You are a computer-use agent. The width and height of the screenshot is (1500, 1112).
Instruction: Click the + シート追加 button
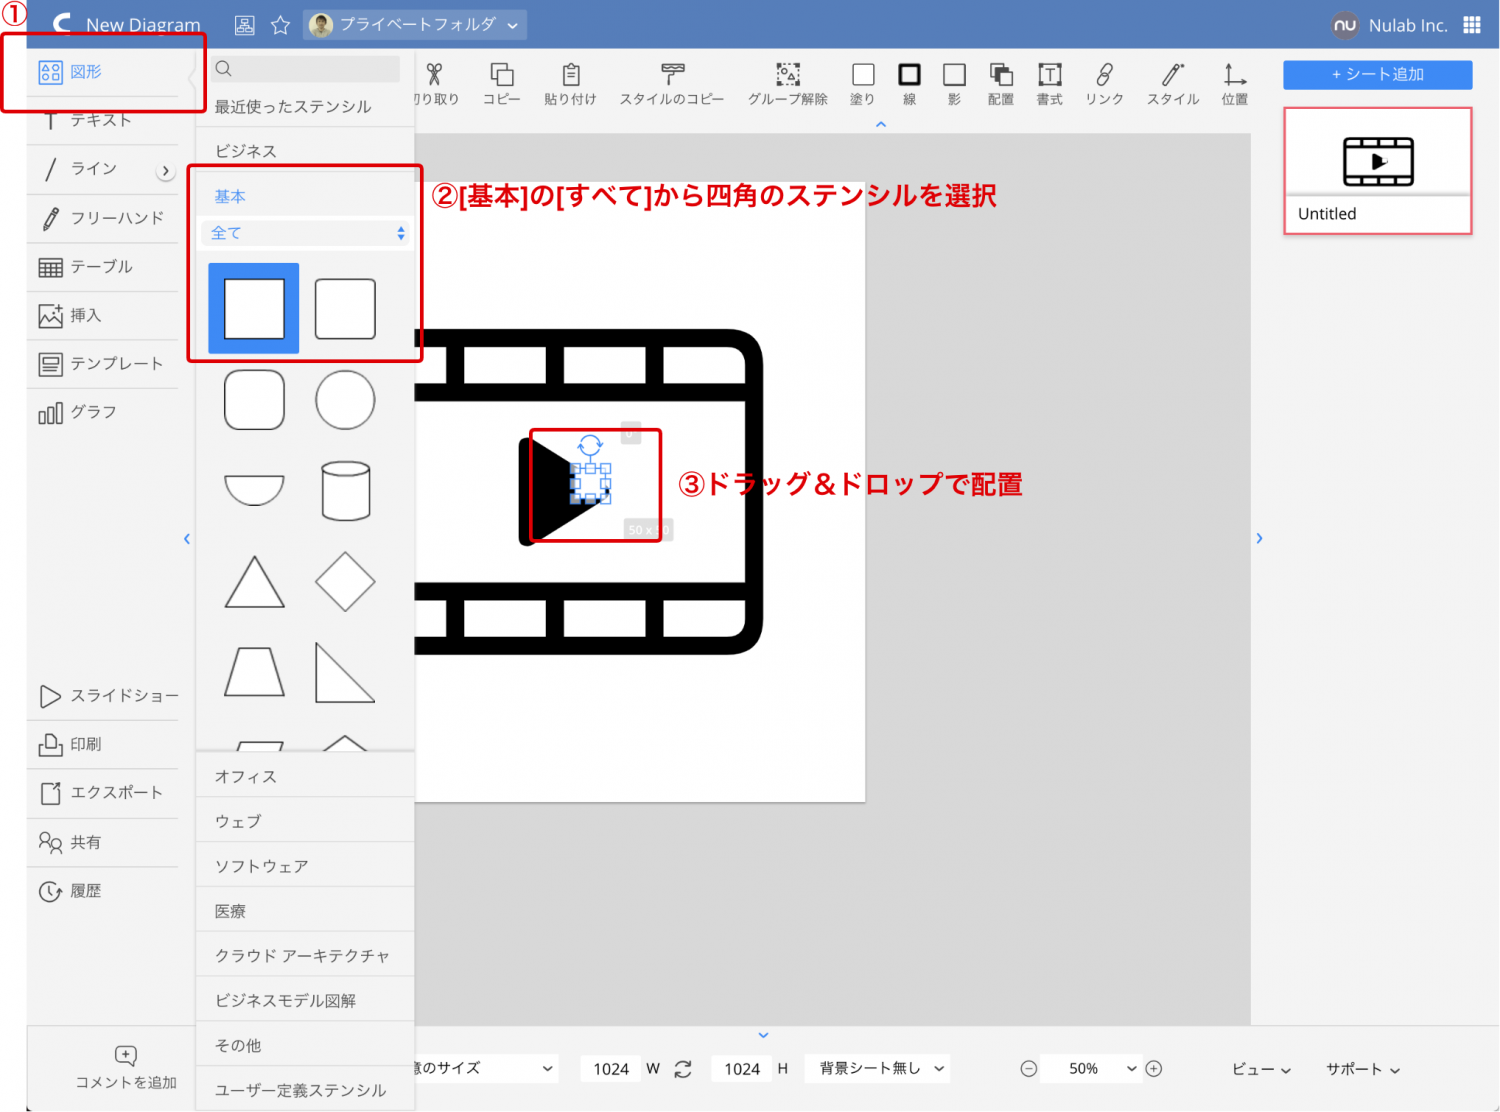tap(1377, 75)
